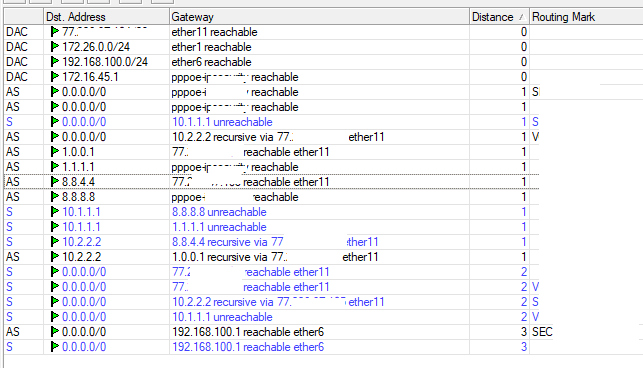
Task: Select 0.0.0.0/0 destination with 10.2.2.2 gateway, distance 1
Action: click(84, 137)
